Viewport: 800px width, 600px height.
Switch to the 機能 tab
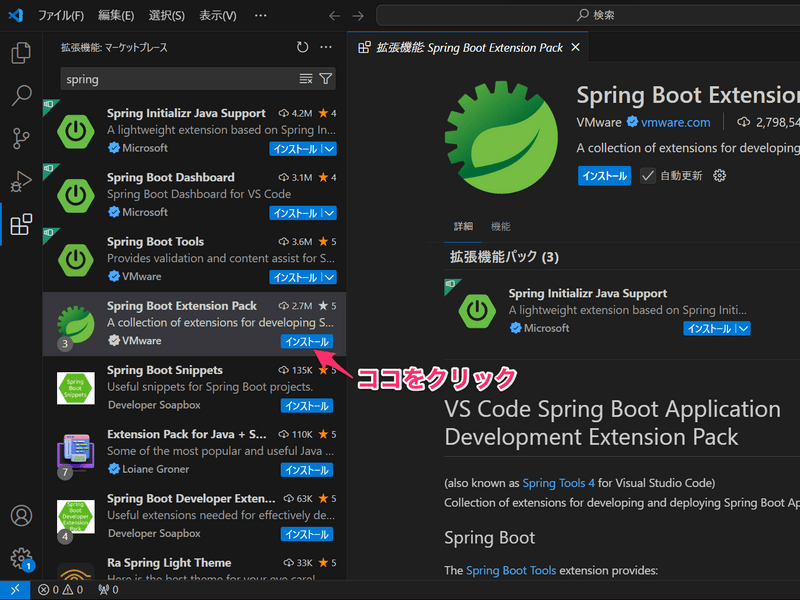(500, 227)
